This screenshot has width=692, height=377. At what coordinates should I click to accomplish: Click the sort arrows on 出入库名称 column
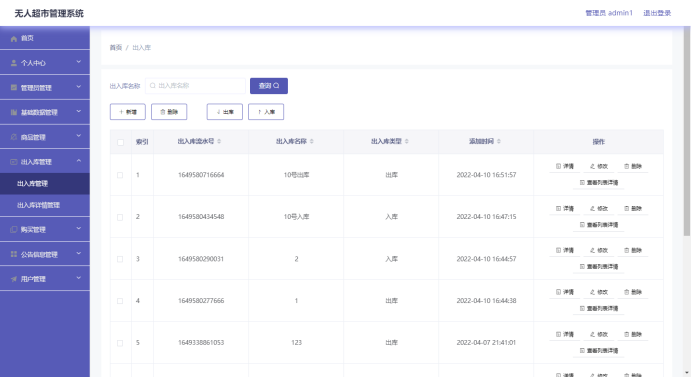coord(312,141)
